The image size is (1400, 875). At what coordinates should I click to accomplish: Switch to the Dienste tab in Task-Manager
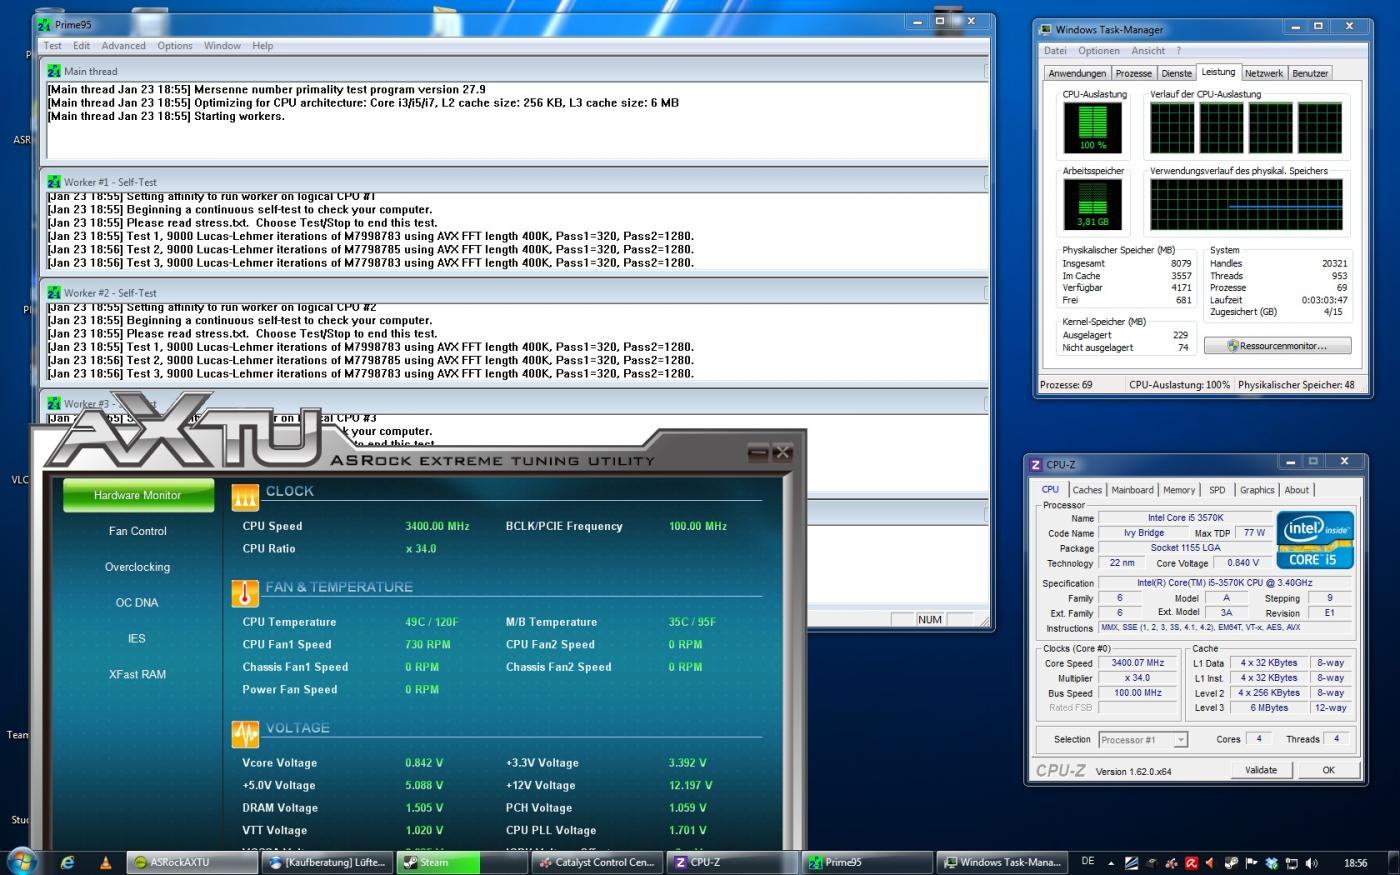1176,73
